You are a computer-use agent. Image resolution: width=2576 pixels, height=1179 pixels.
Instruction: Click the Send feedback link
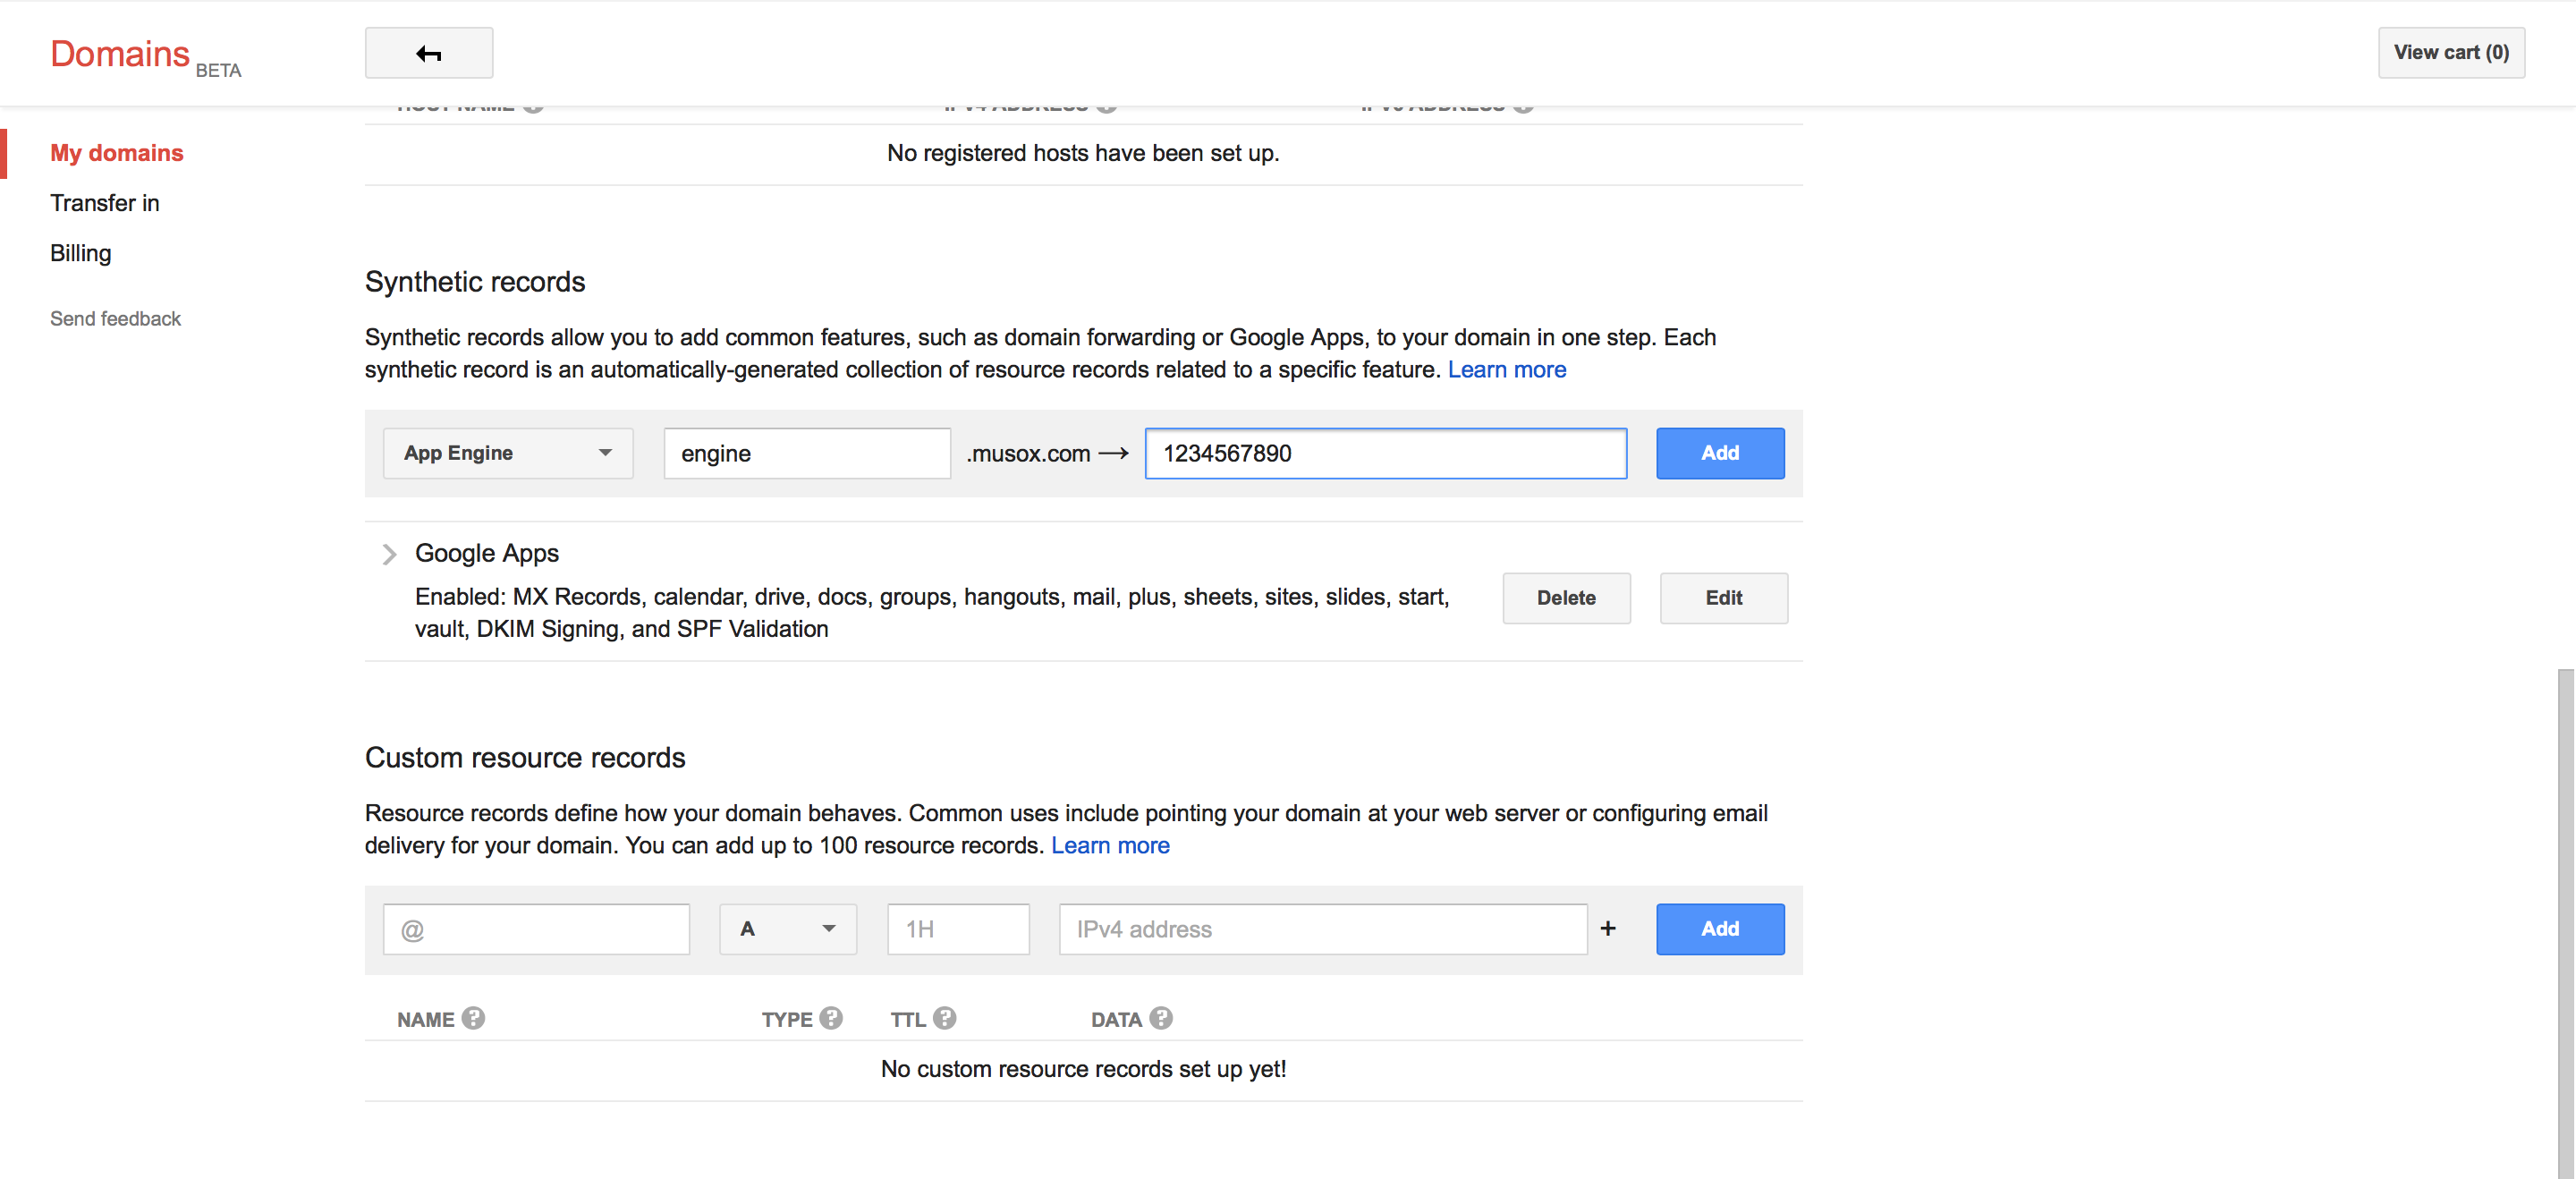pos(115,319)
